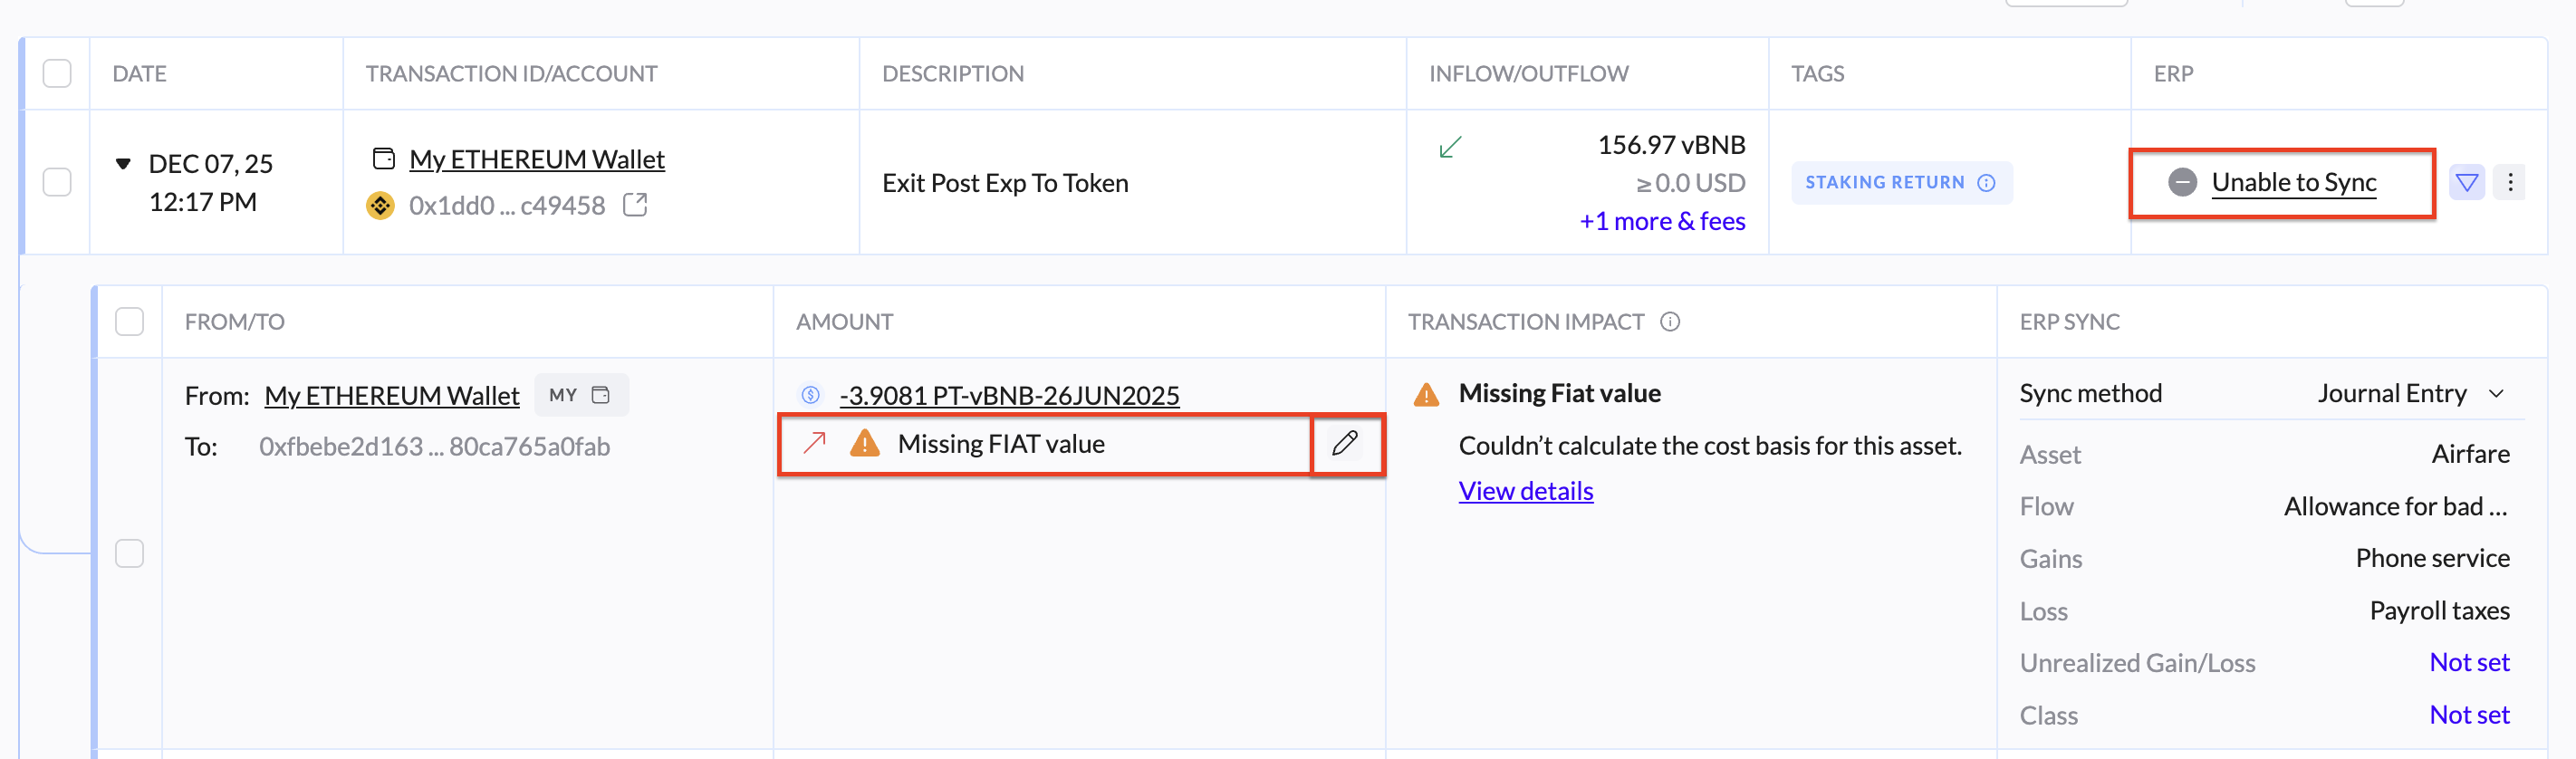
Task: Open the external link icon beside 0x1dd0 address
Action: pos(635,205)
